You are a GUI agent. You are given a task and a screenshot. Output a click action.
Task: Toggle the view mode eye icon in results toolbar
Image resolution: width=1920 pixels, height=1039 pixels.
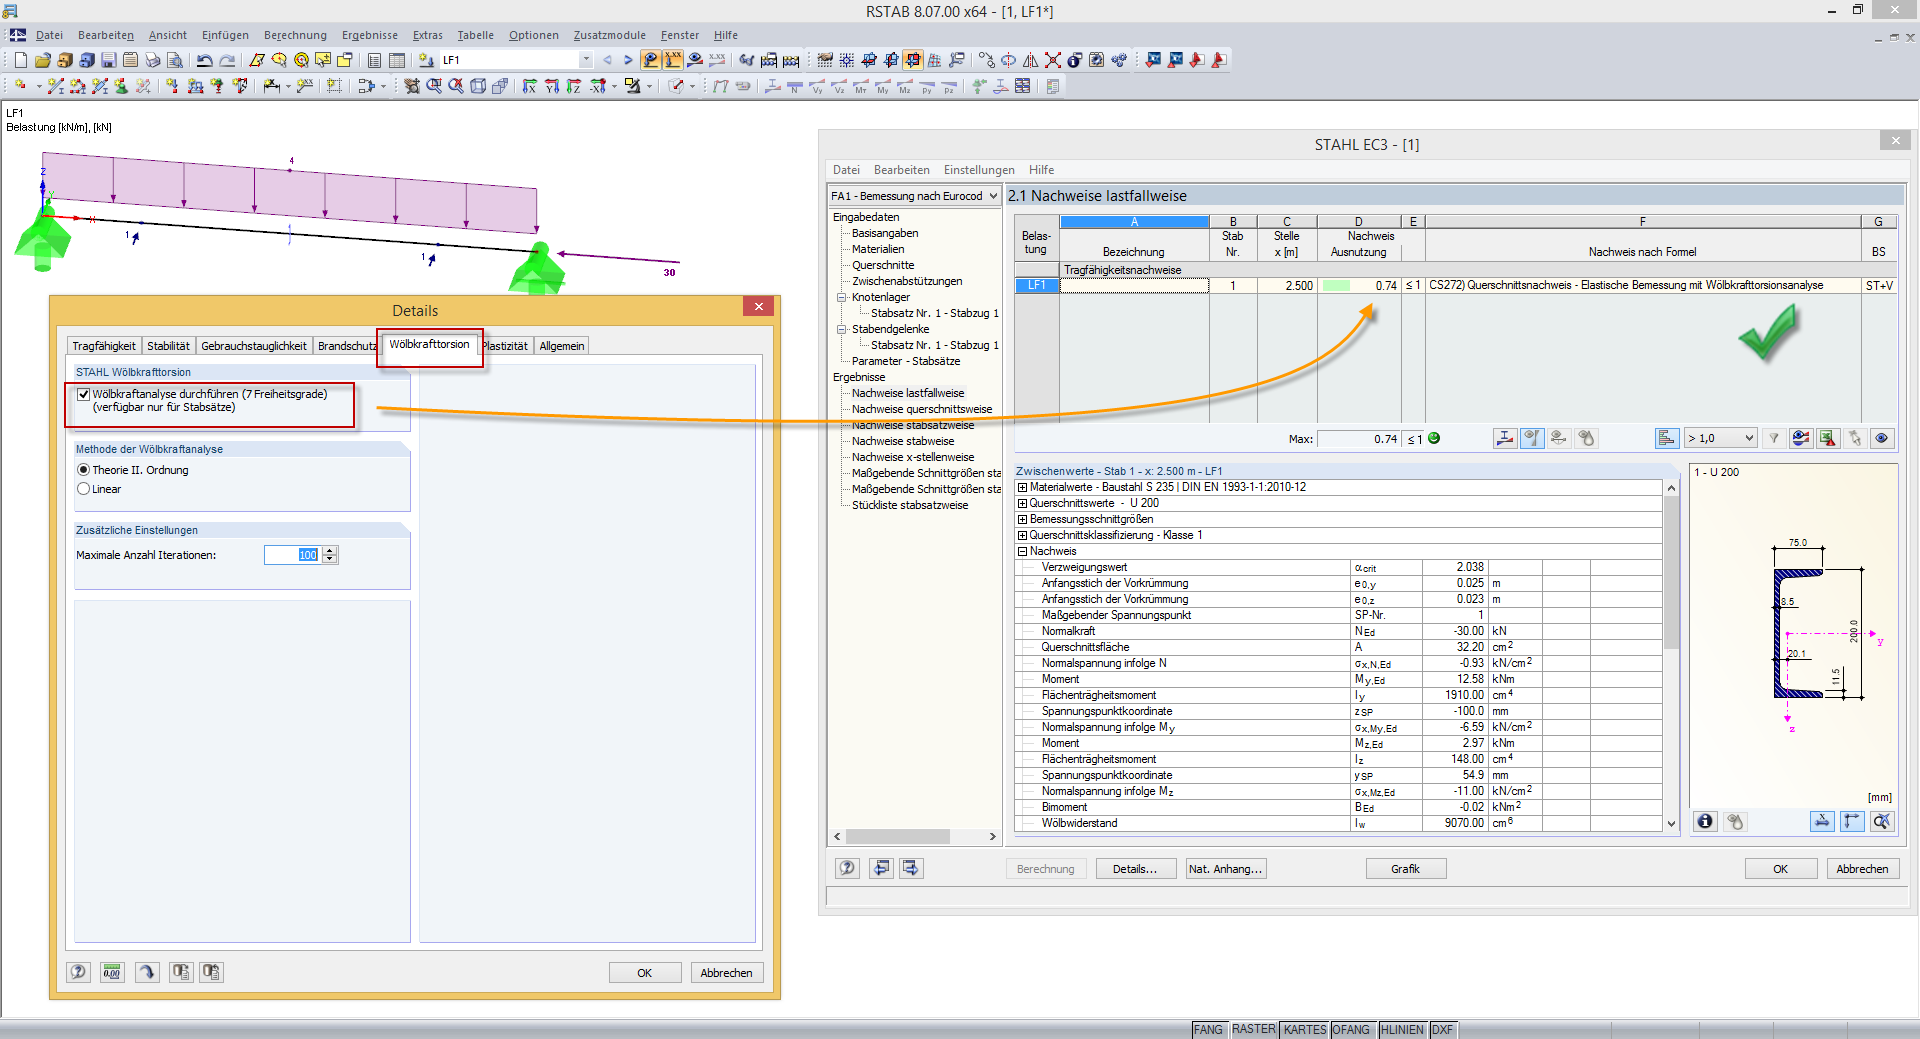(1882, 438)
